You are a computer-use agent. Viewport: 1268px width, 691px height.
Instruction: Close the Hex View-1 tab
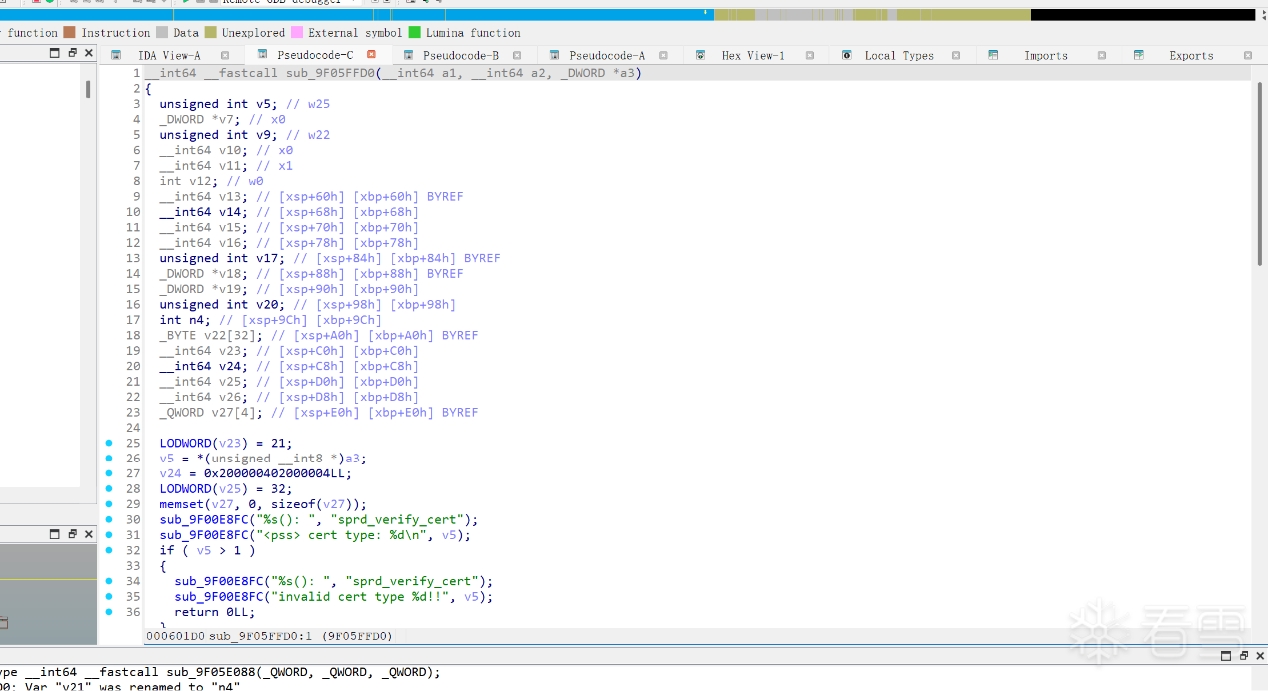point(810,56)
